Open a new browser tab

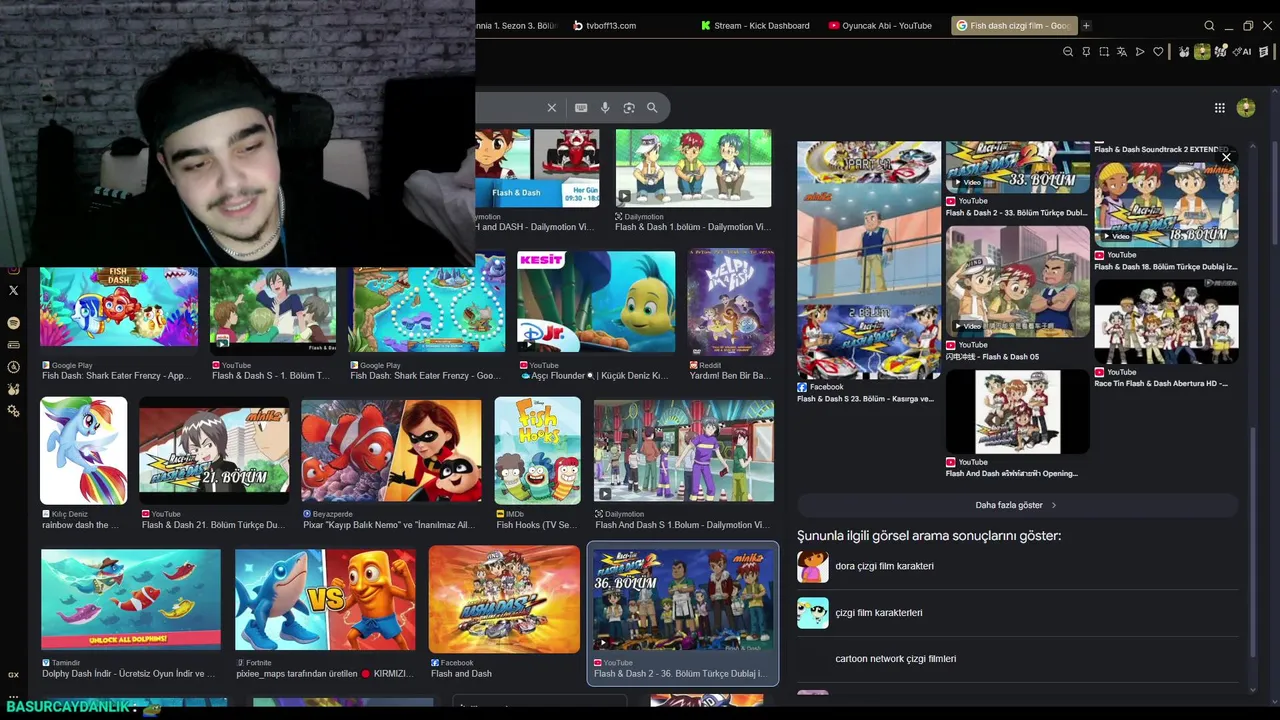(x=1086, y=26)
